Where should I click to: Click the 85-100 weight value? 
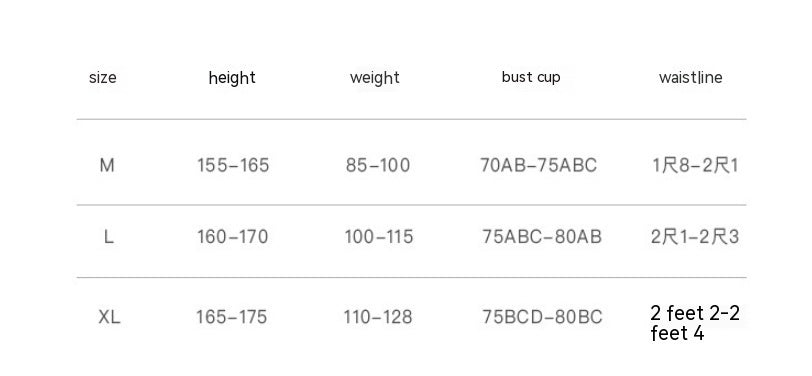(378, 165)
